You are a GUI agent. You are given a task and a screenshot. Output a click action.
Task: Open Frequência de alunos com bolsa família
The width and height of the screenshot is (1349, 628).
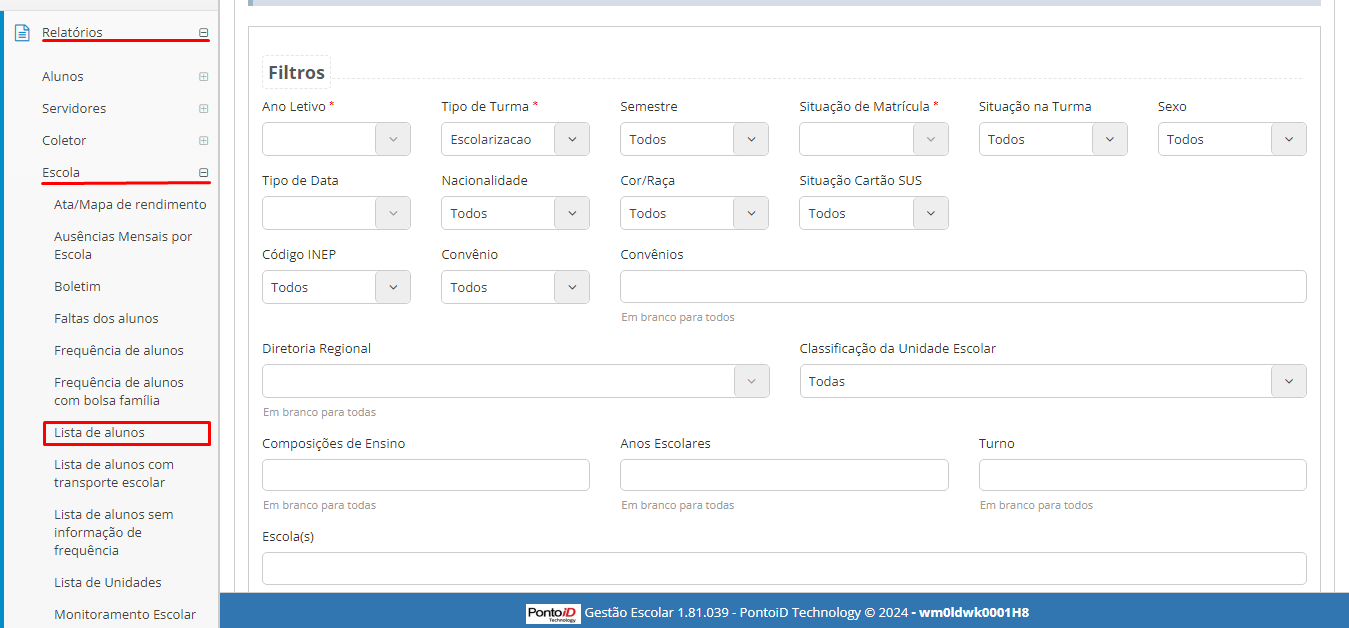119,392
